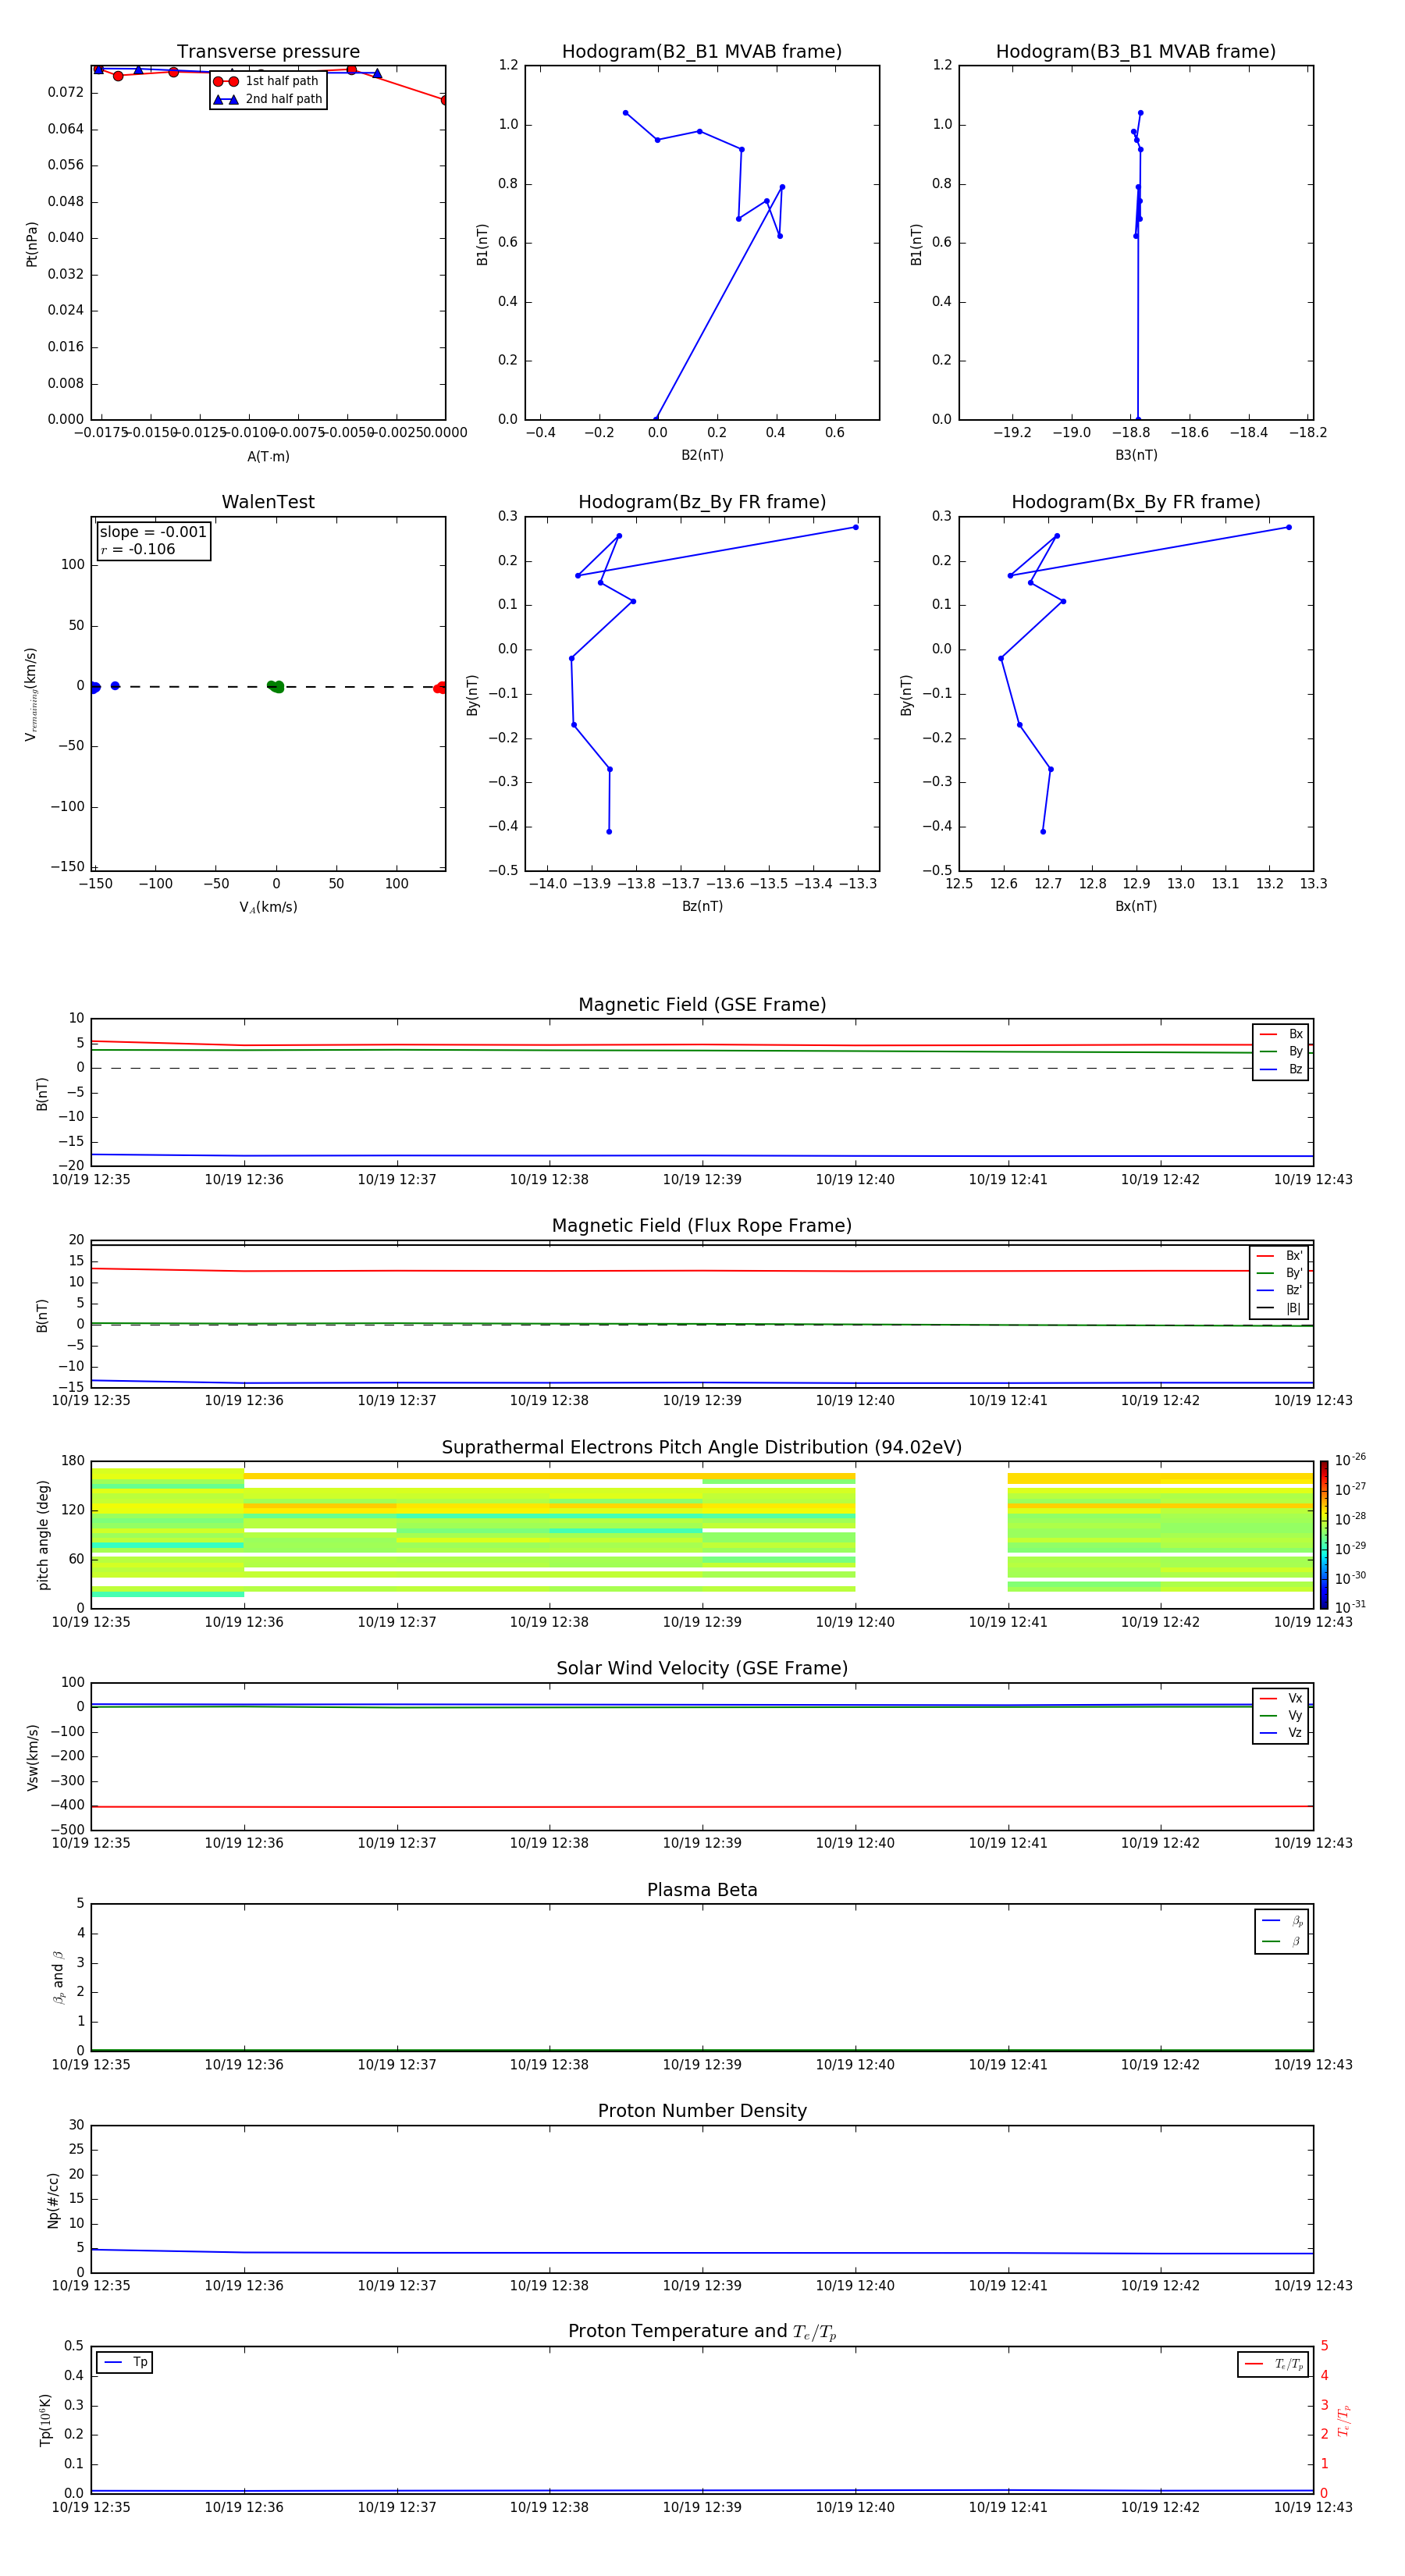The height and width of the screenshot is (2576, 1405).
Task: Click 'Vz' legend entry in velocity plot
Action: (1281, 1733)
